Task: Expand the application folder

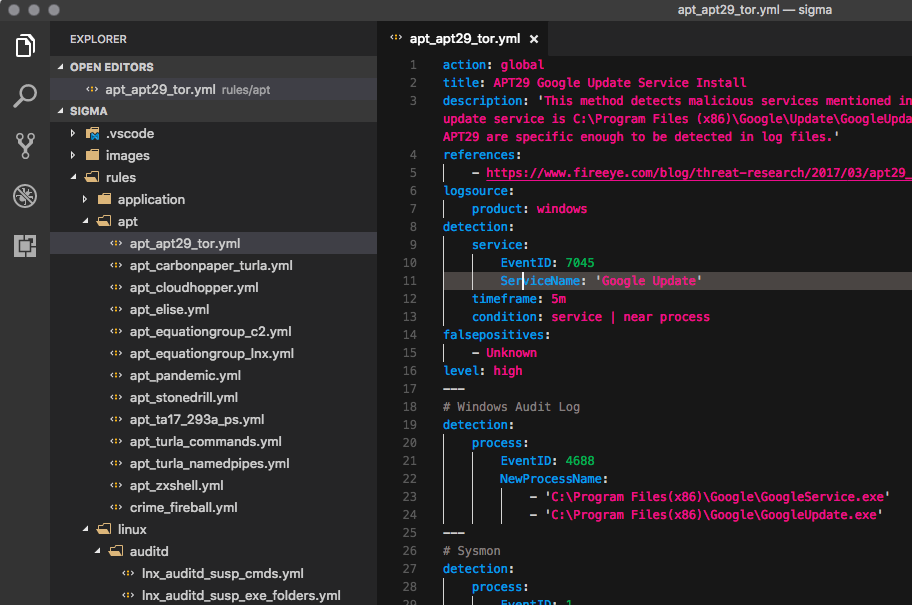Action: pos(85,199)
